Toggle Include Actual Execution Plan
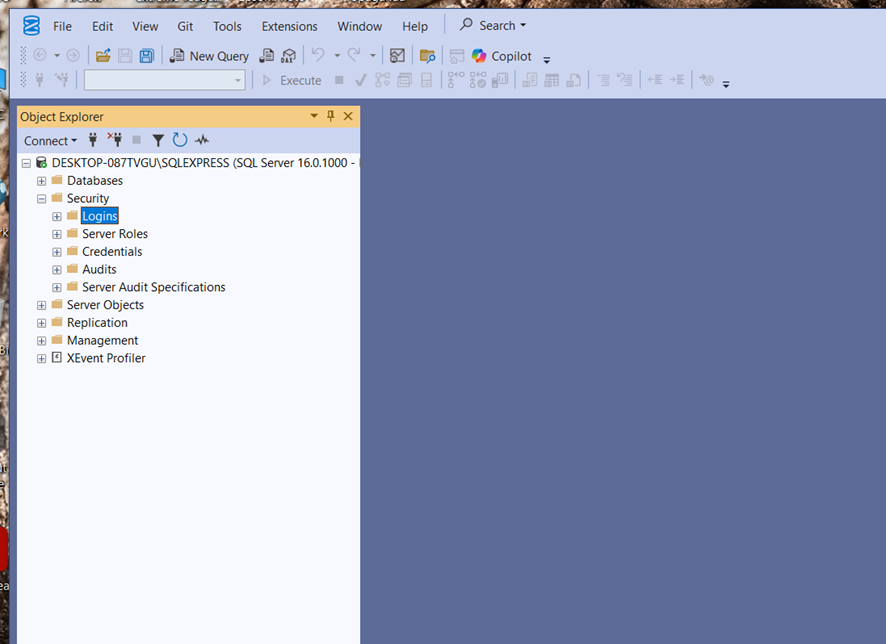The image size is (886, 644). [x=455, y=80]
